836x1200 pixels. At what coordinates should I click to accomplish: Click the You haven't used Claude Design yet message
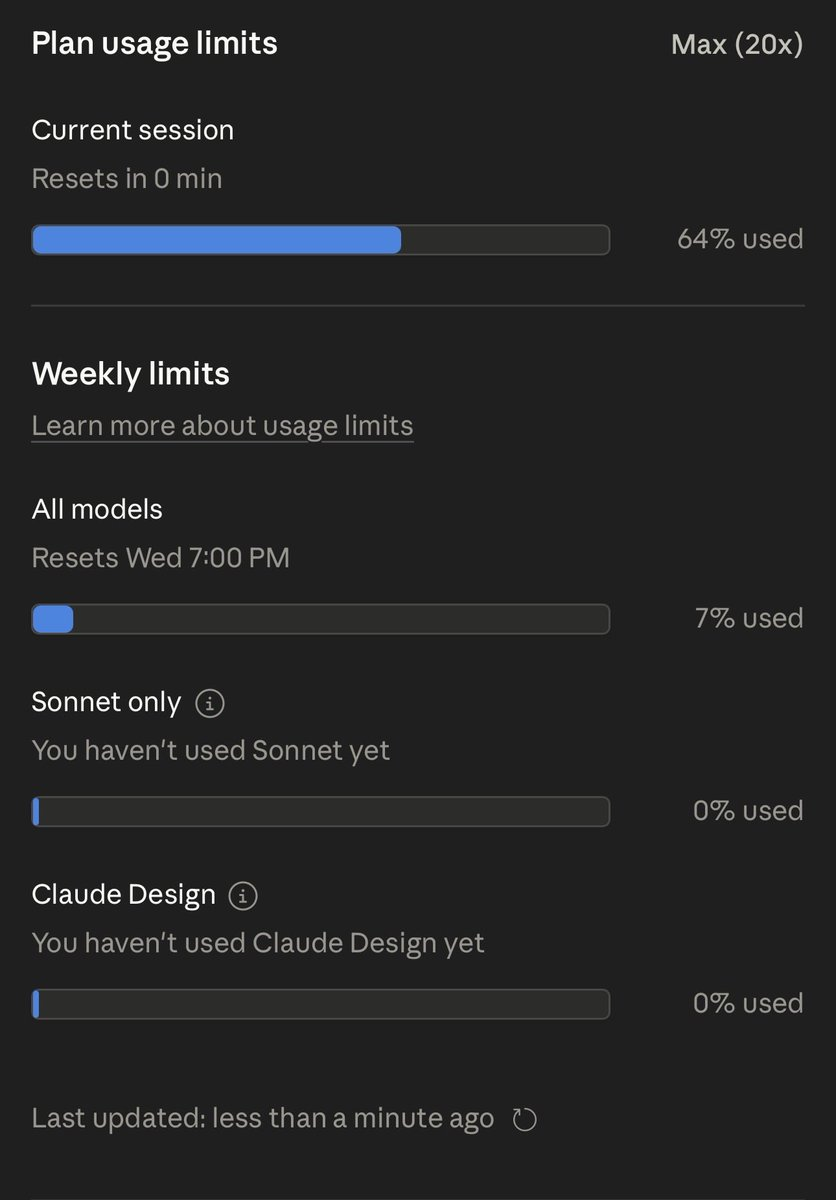[x=258, y=943]
